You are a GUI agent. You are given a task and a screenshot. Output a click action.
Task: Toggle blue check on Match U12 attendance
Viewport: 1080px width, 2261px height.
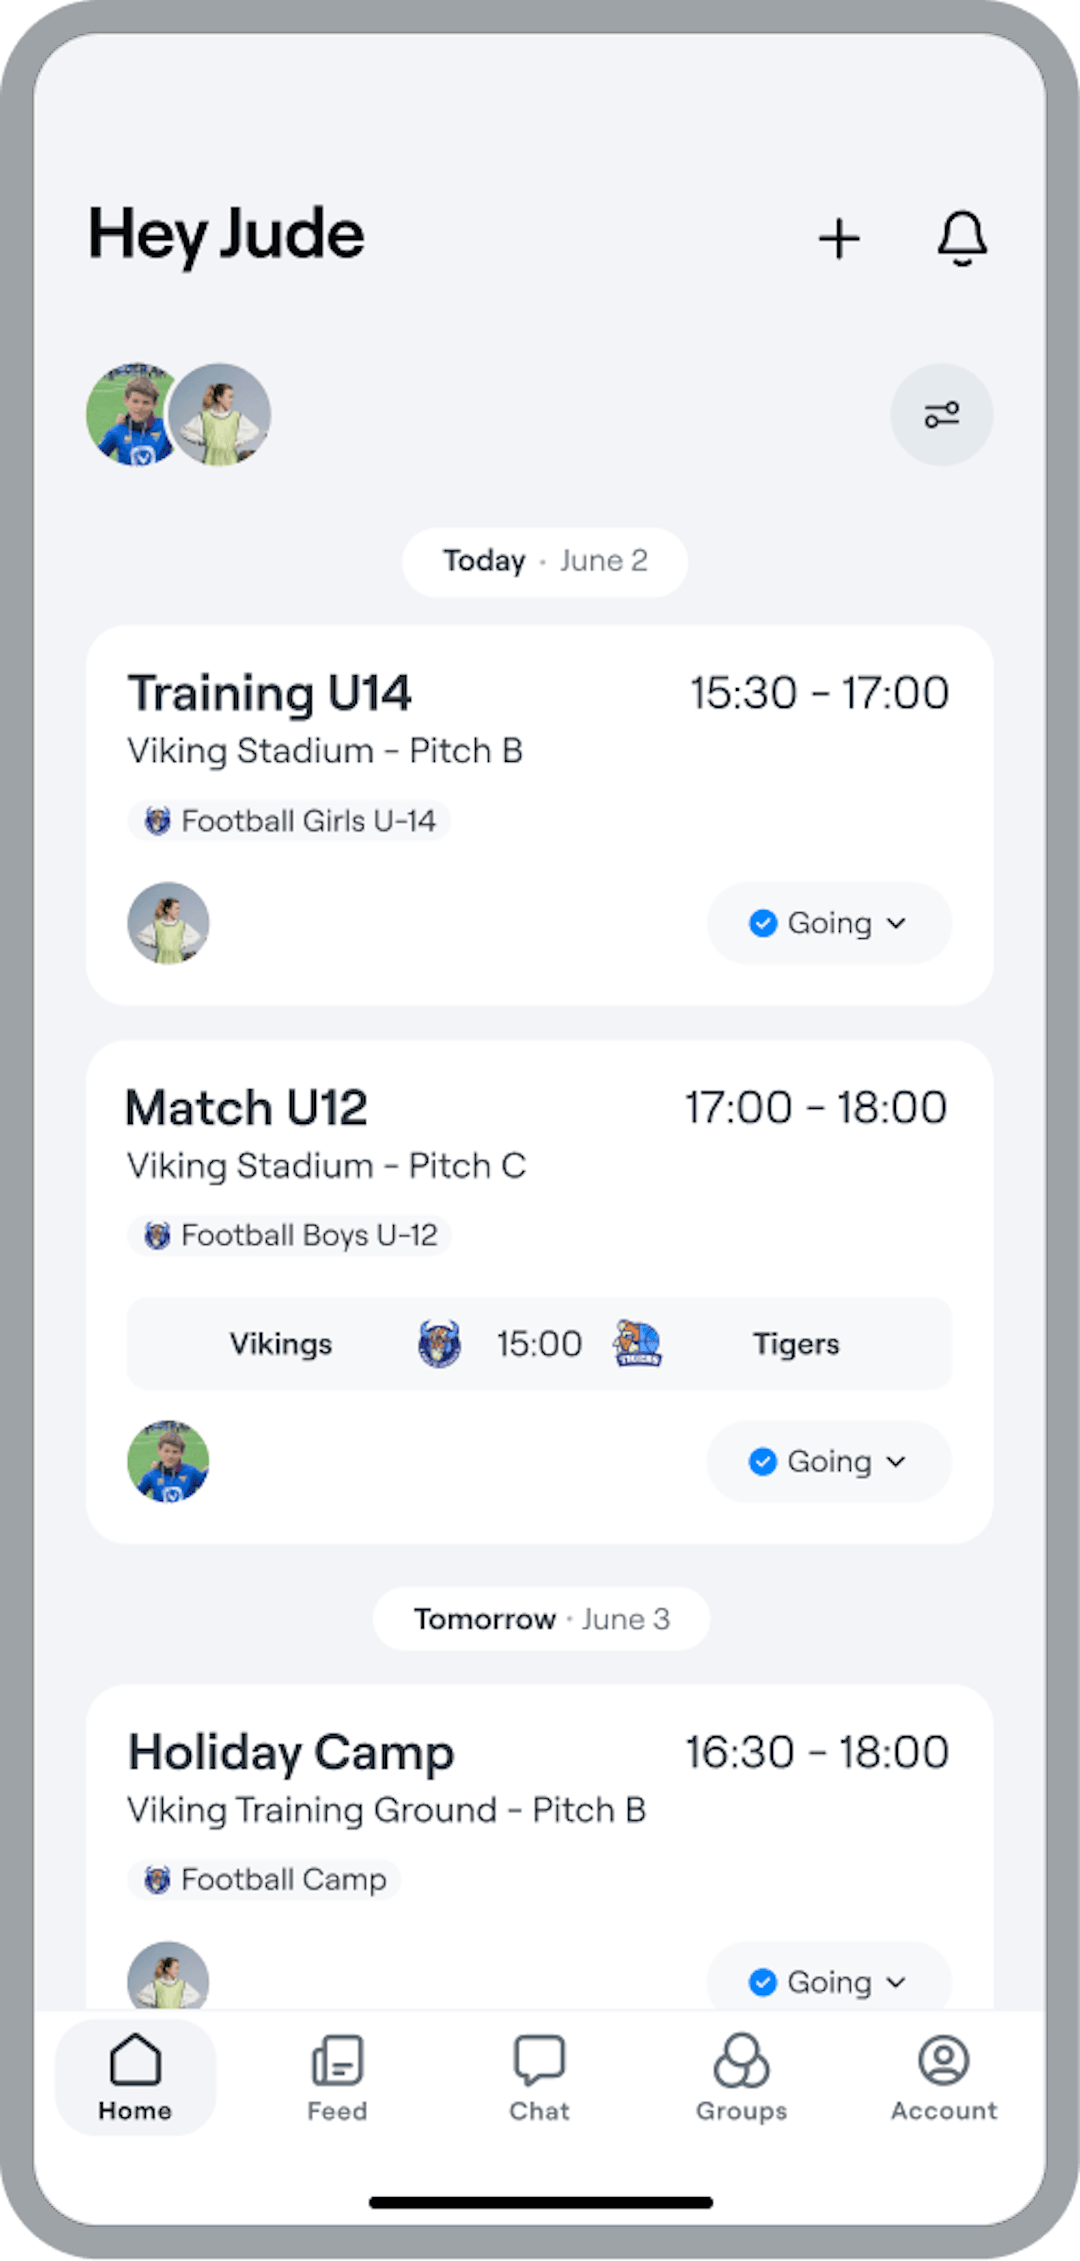tap(763, 1461)
